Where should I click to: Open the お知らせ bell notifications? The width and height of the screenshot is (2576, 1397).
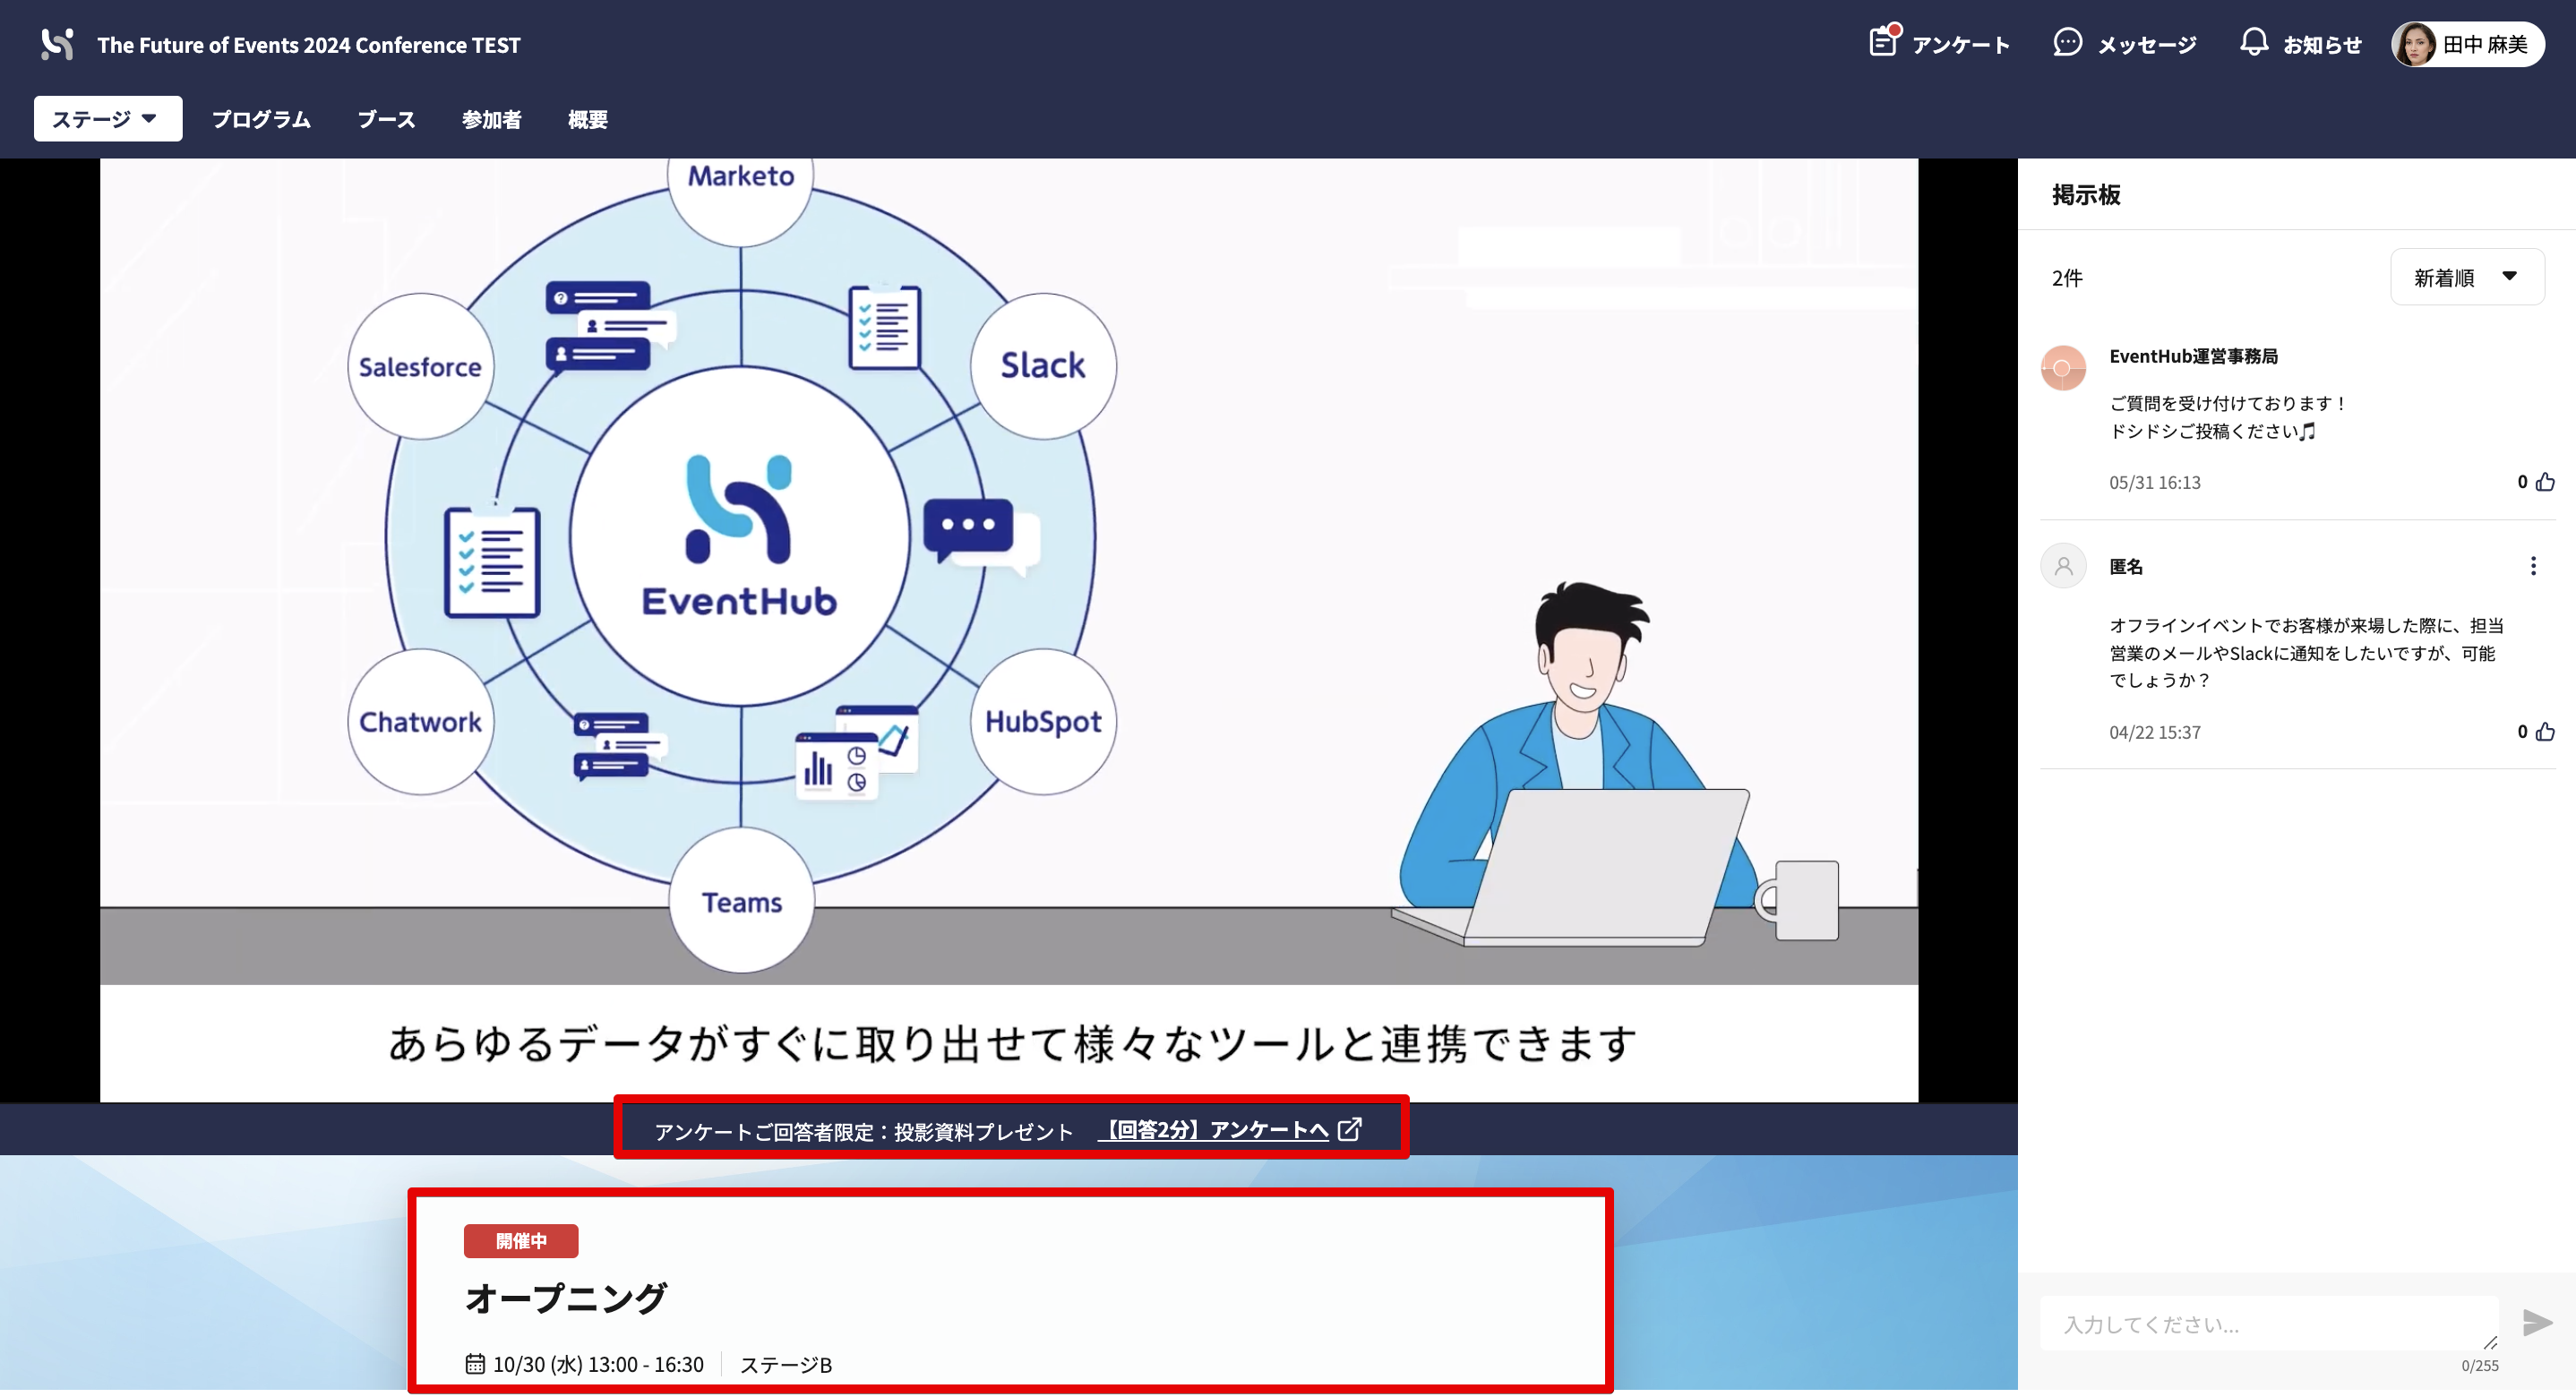coord(2253,43)
